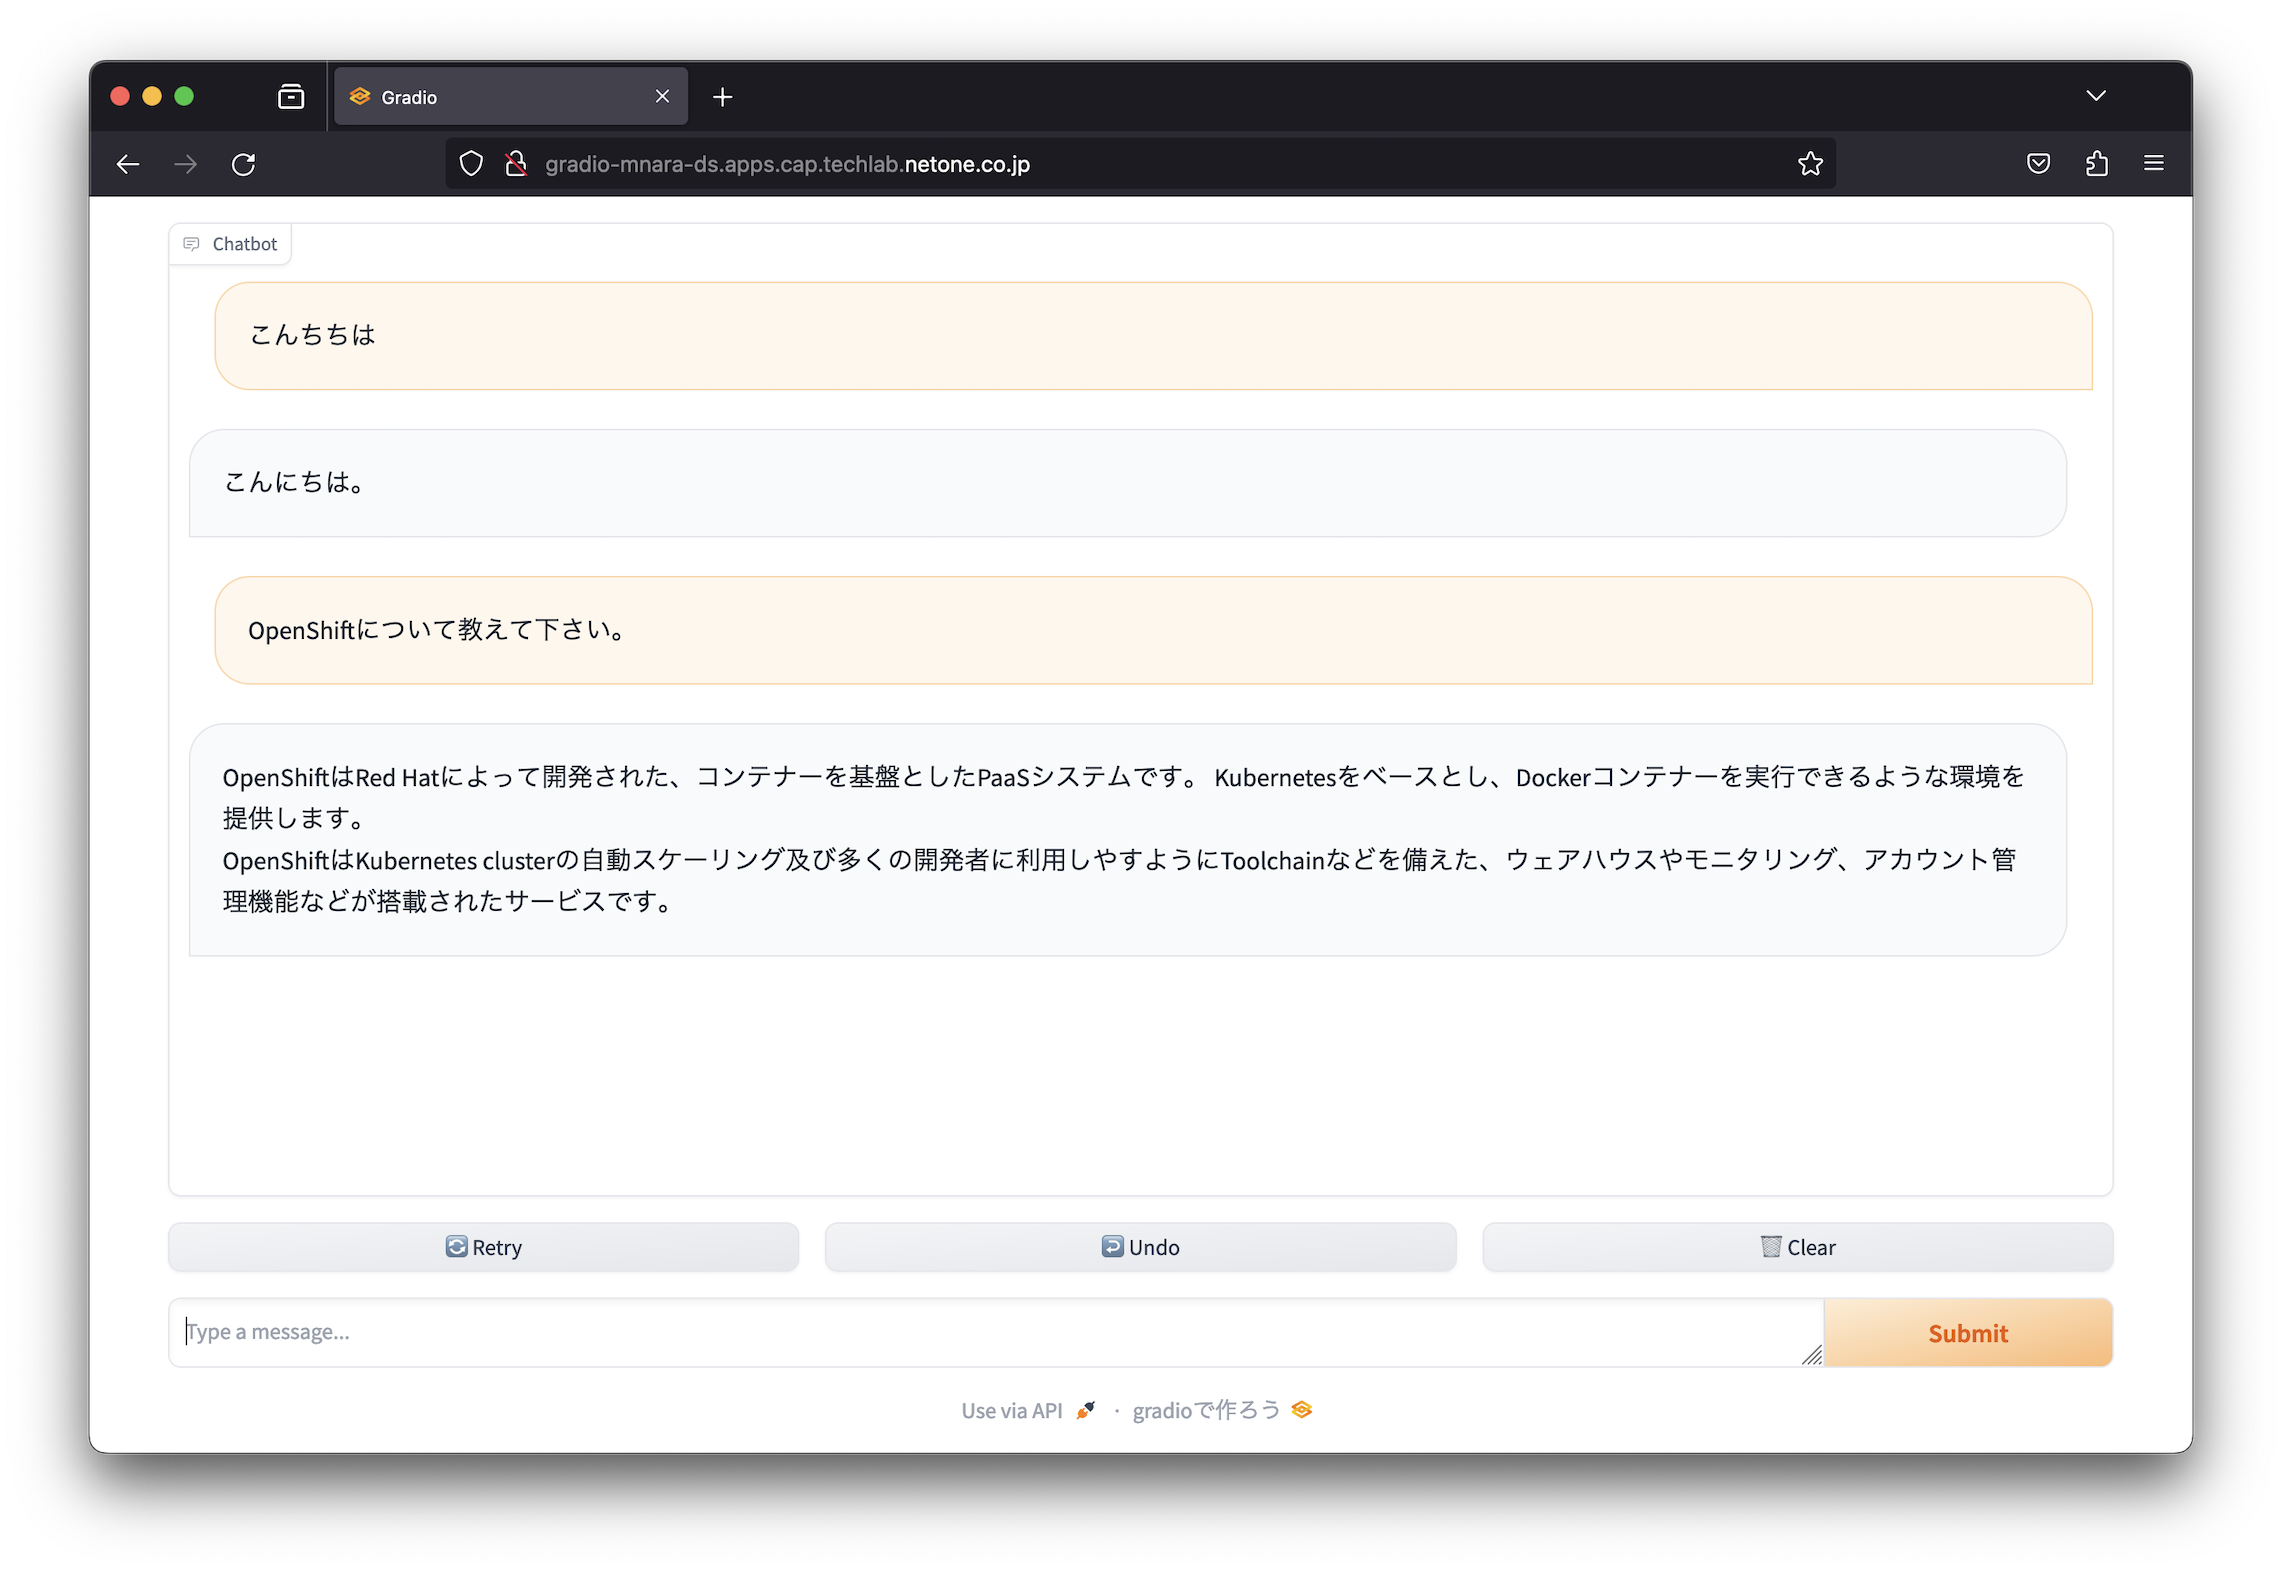Click the message OpenShiftについて教えて下さい。
The width and height of the screenshot is (2282, 1571).
(x=1153, y=630)
